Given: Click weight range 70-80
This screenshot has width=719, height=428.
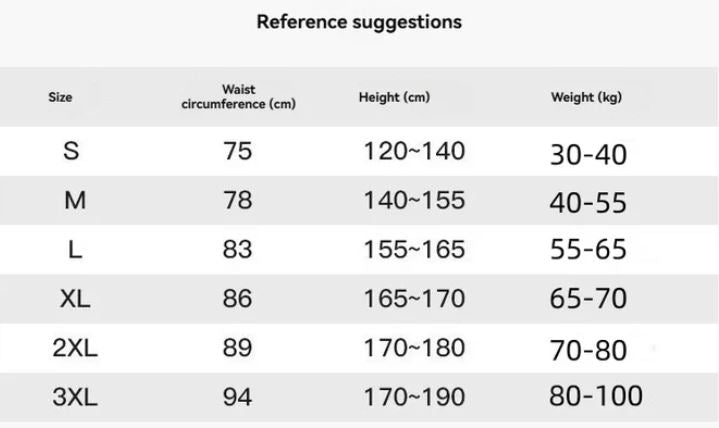Looking at the screenshot, I should pos(588,350).
